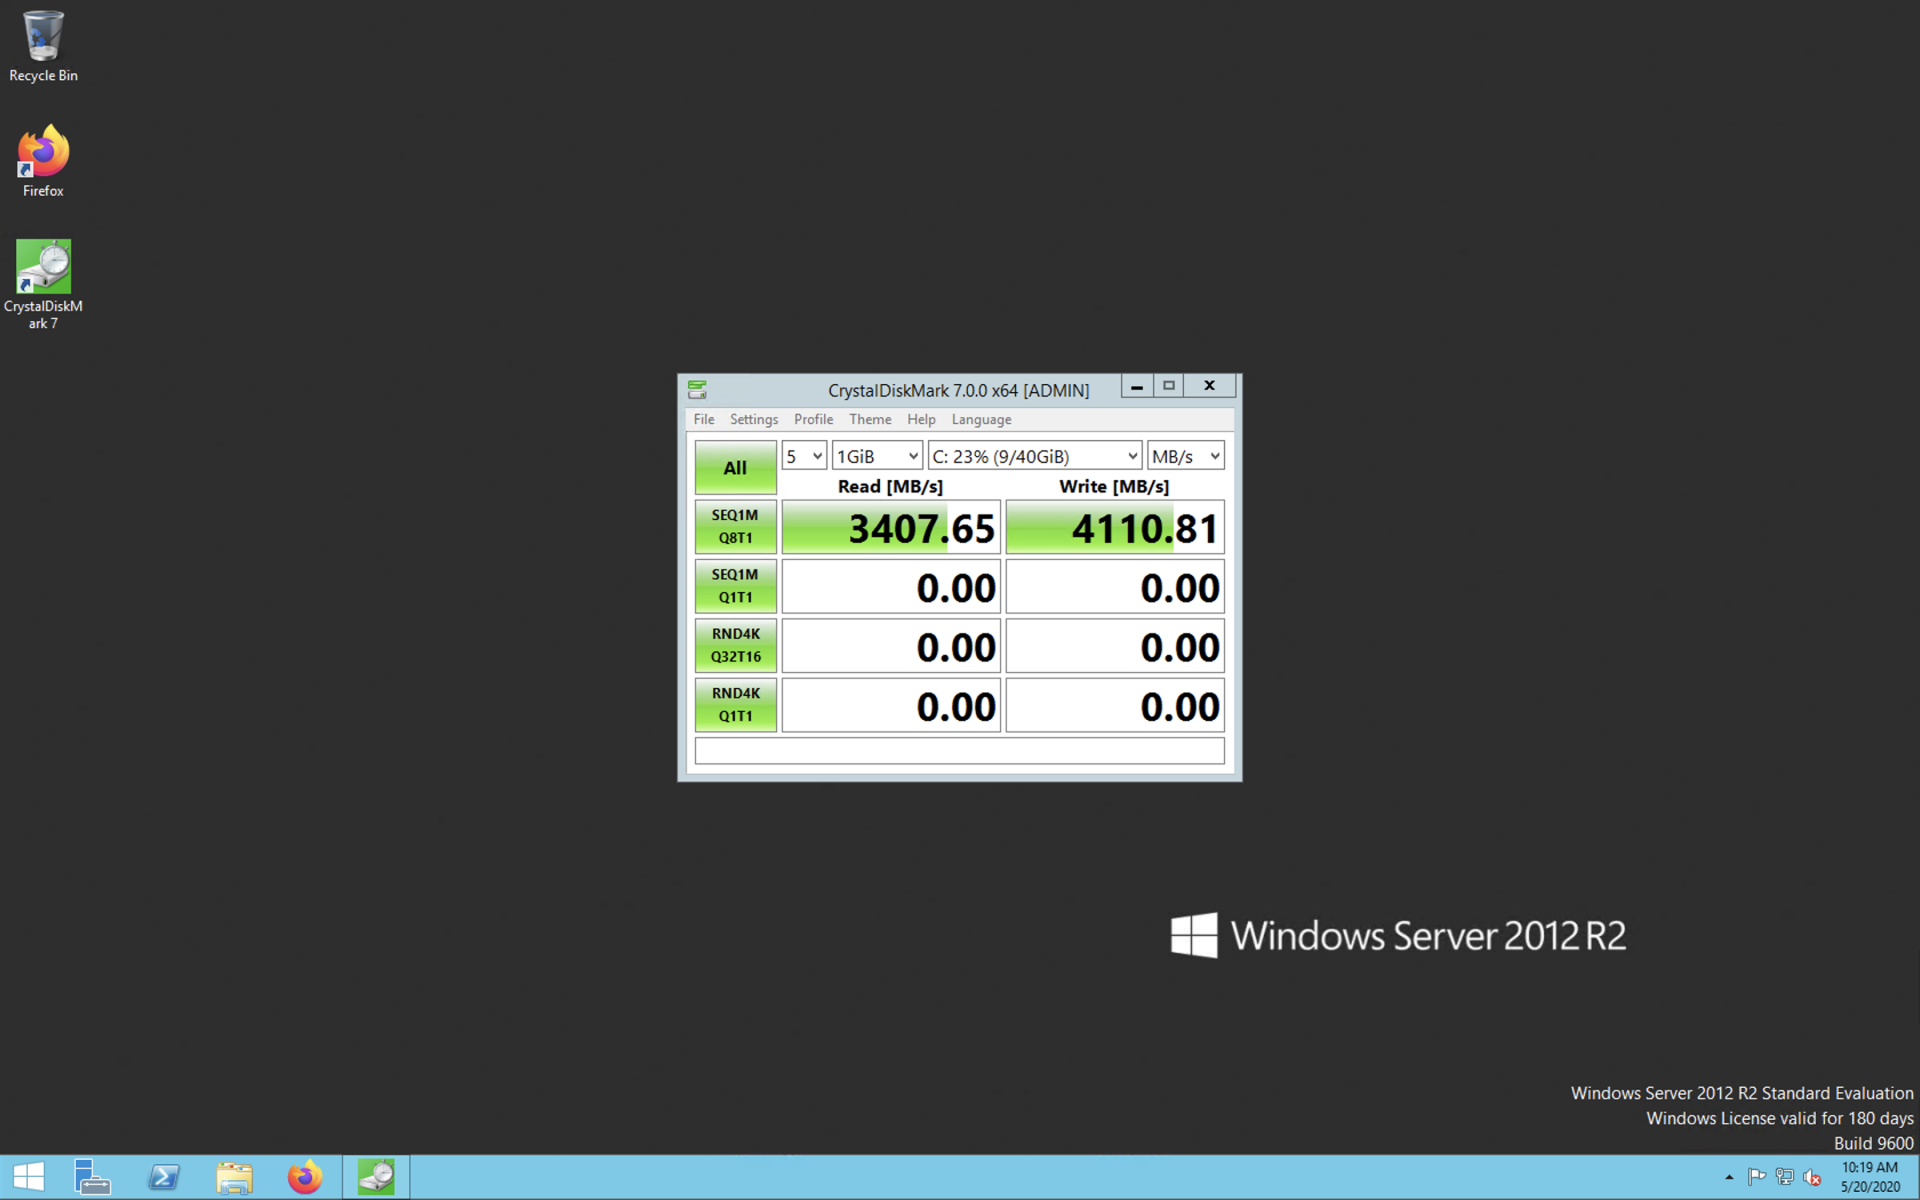This screenshot has width=1920, height=1200.
Task: Open the Recycle Bin desktop icon
Action: [43, 47]
